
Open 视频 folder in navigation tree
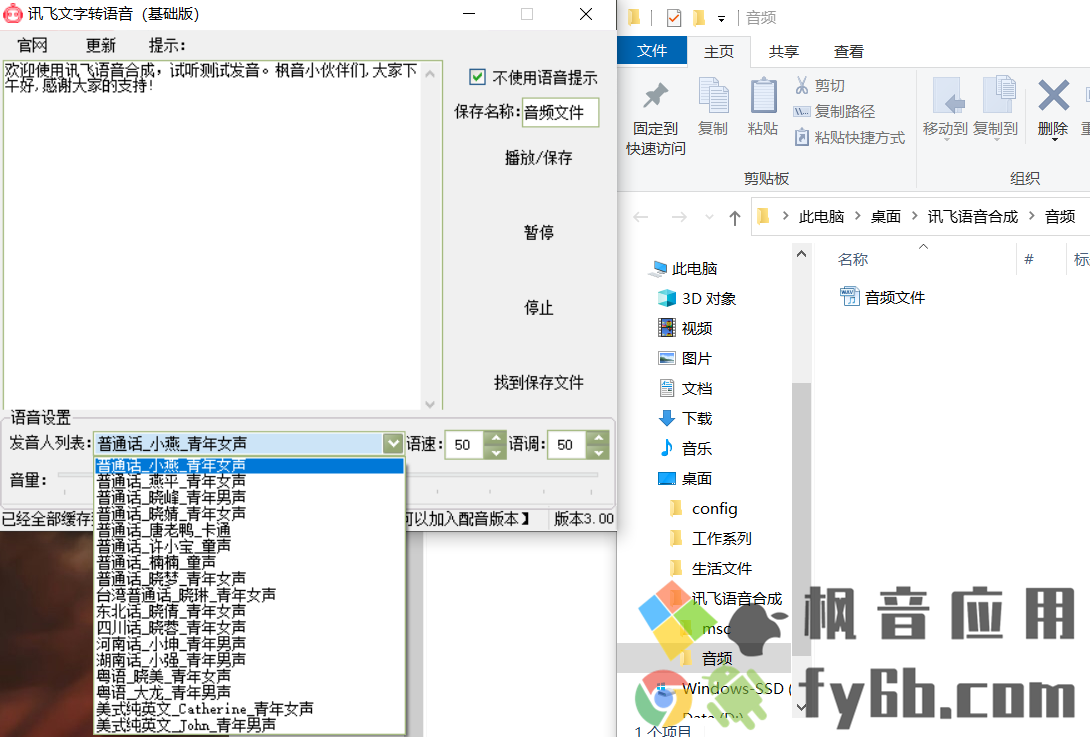tap(685, 328)
